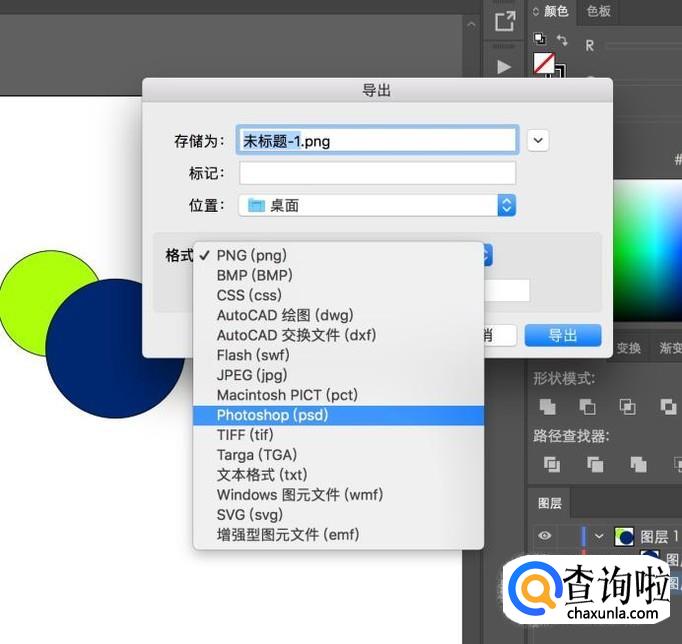
Task: Toggle visibility eye of 图层 1
Action: pyautogui.click(x=544, y=536)
